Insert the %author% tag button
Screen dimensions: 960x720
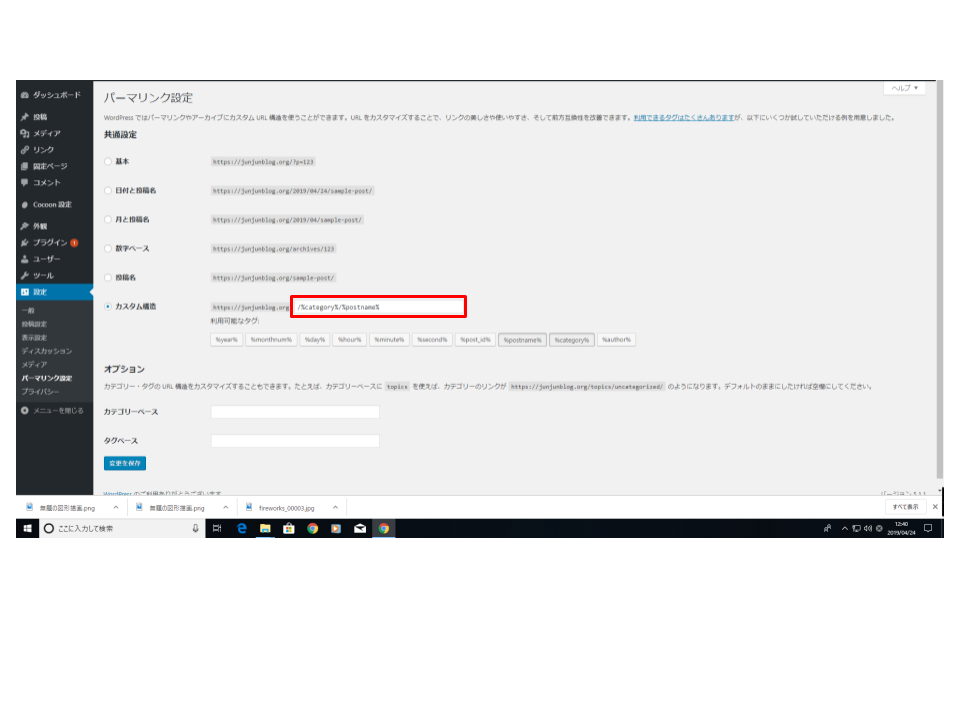616,340
